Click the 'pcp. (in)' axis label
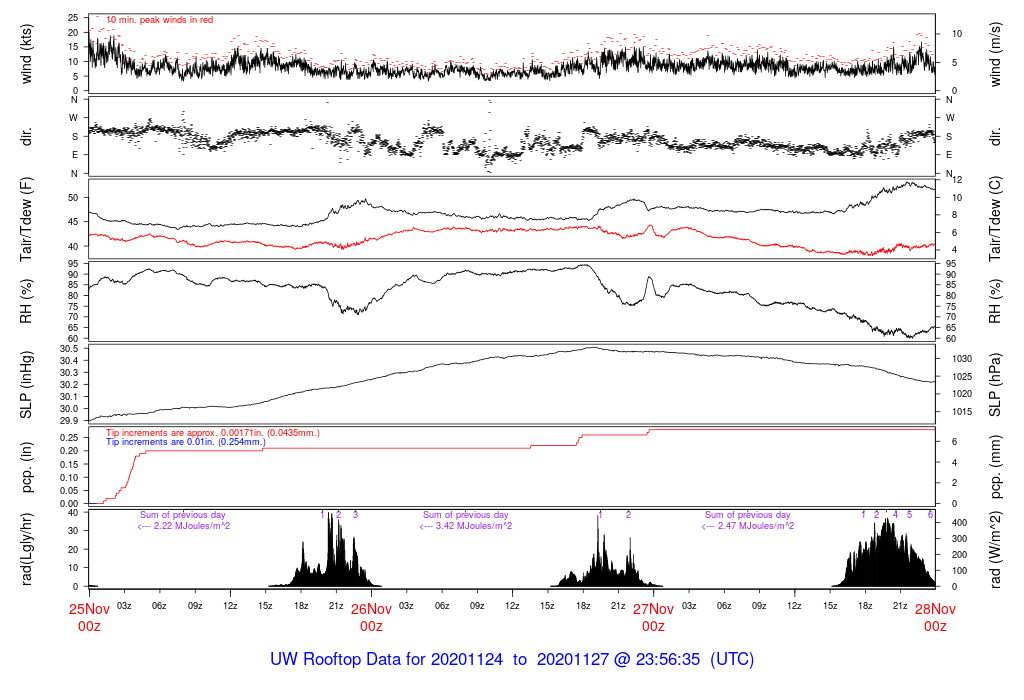This screenshot has height=700, width=1024. click(26, 467)
